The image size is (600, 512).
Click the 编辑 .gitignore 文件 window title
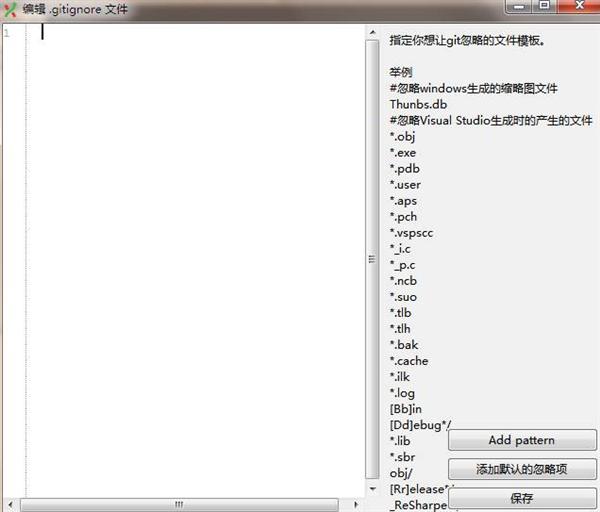click(75, 9)
